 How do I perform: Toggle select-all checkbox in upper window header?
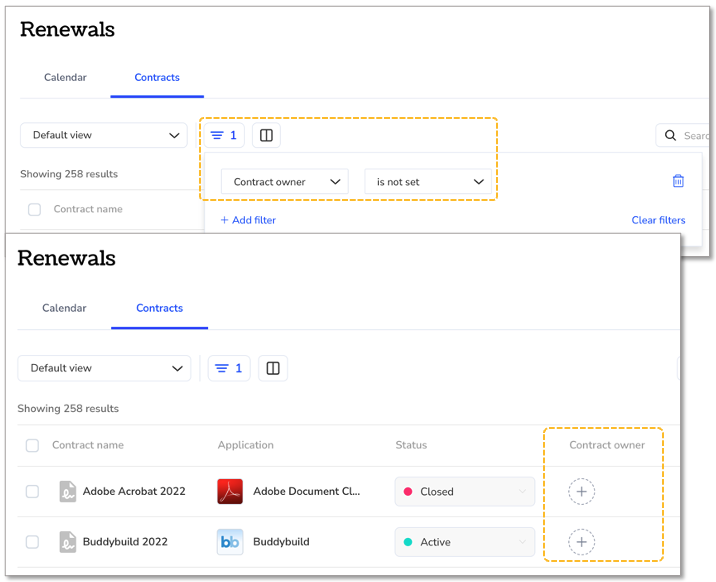pos(34,210)
